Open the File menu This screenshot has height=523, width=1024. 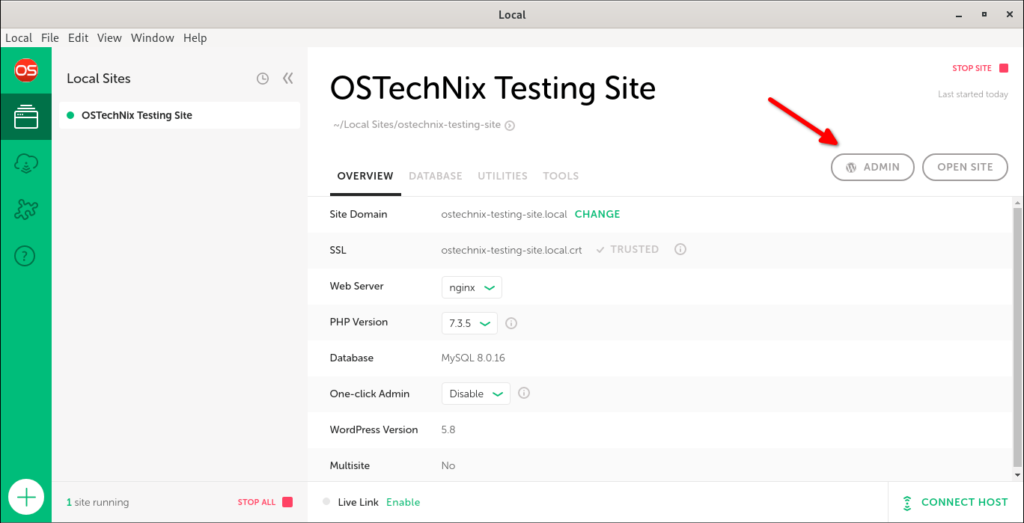point(50,38)
